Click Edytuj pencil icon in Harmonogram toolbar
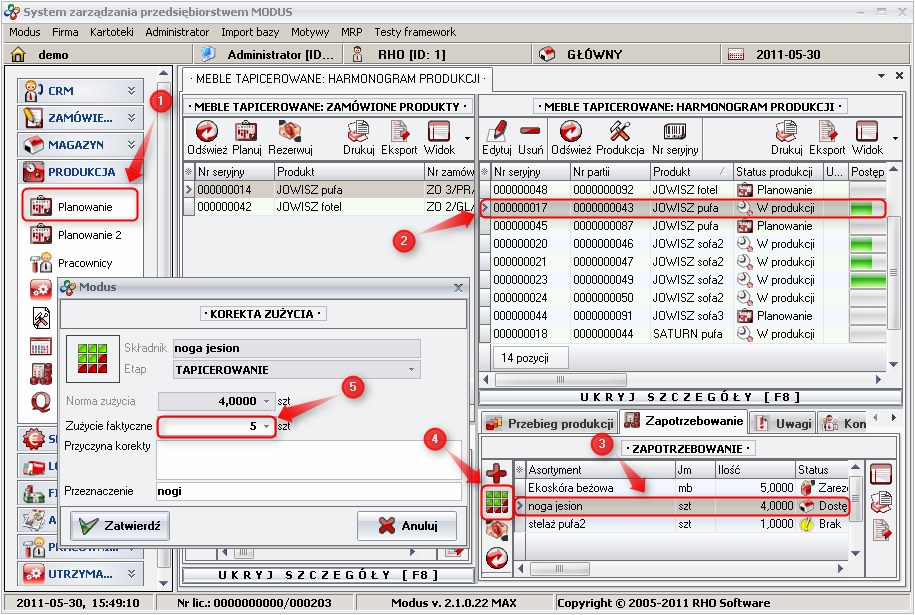915x615 pixels. [497, 132]
